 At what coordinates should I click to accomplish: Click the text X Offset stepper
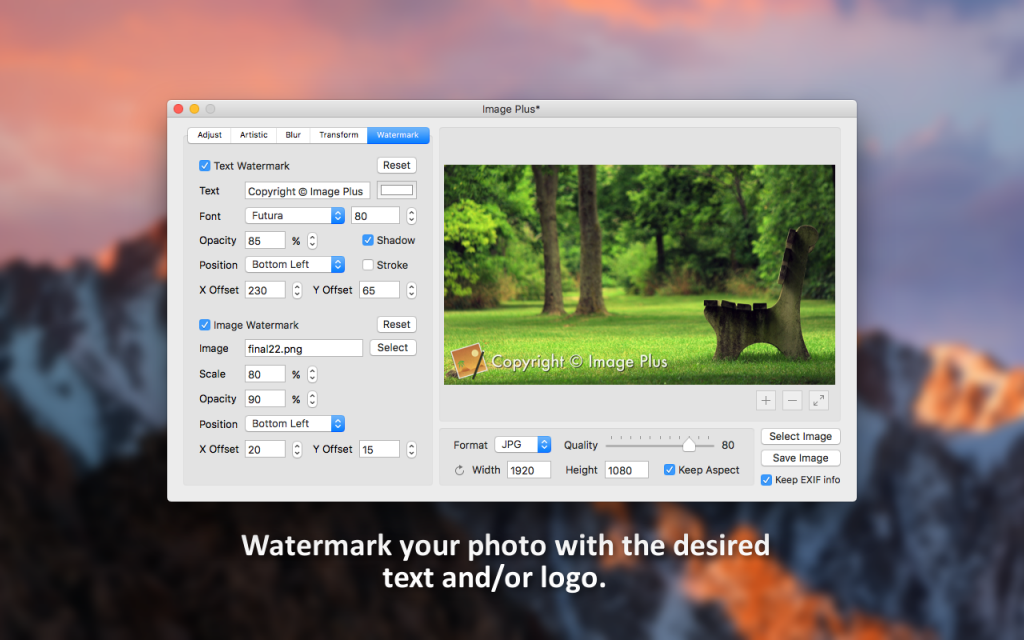click(x=296, y=290)
